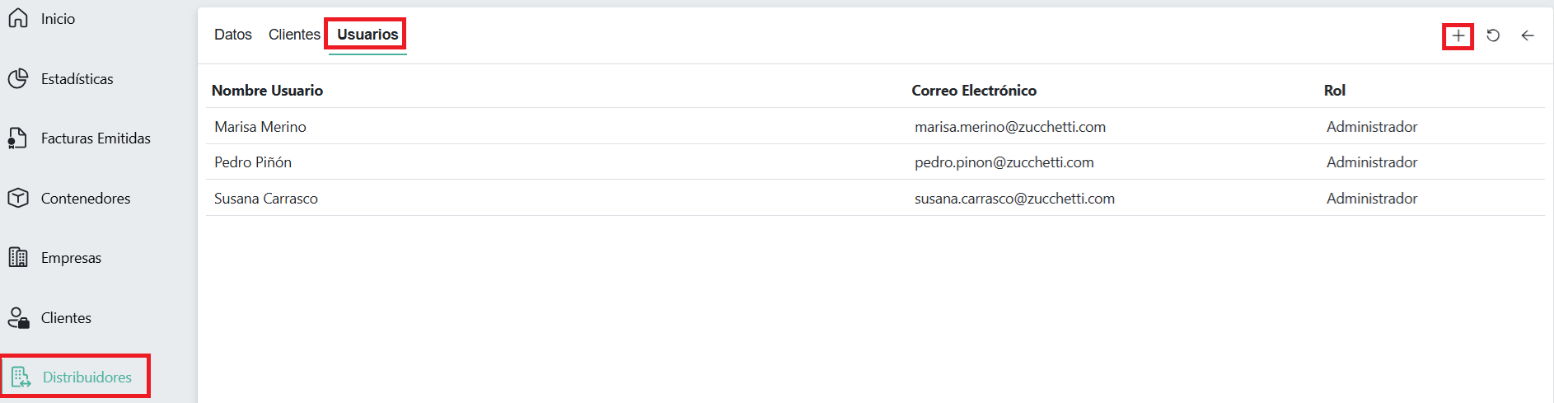Switch to the Clientes tab
The height and width of the screenshot is (403, 1554).
[x=294, y=34]
